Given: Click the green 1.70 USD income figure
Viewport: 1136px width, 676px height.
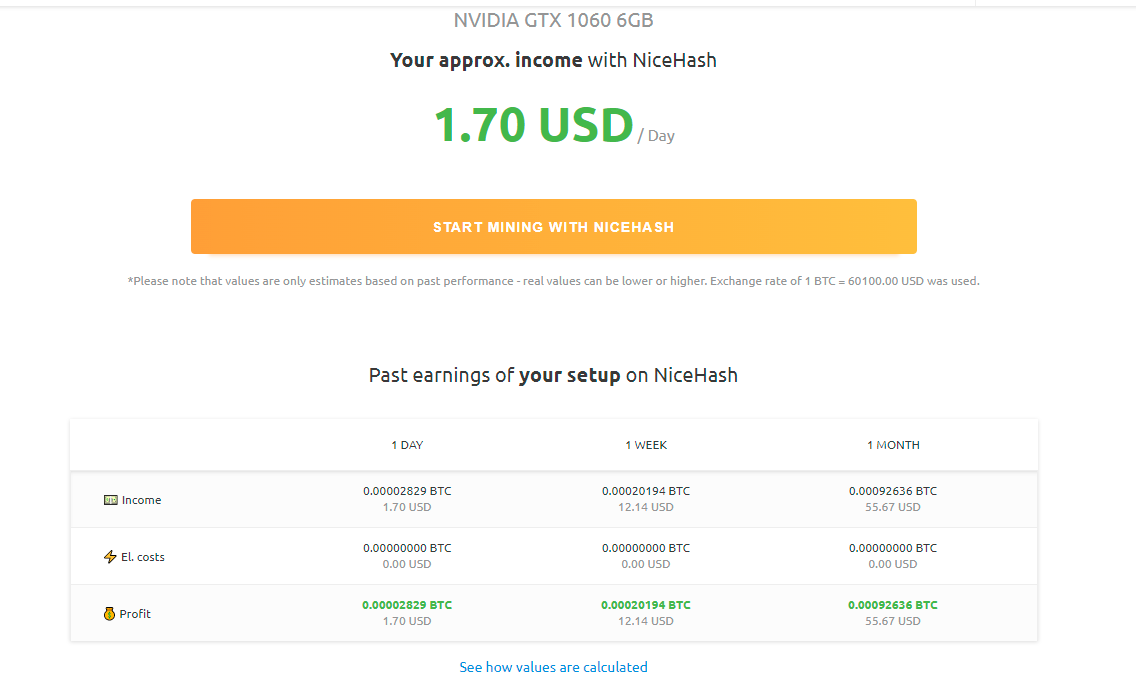Looking at the screenshot, I should [x=530, y=125].
